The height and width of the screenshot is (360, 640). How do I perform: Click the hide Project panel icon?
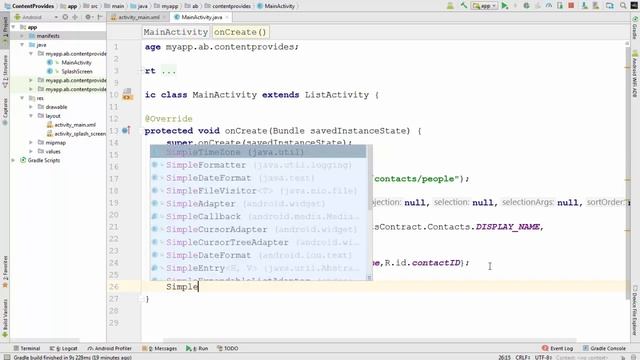(100, 17)
